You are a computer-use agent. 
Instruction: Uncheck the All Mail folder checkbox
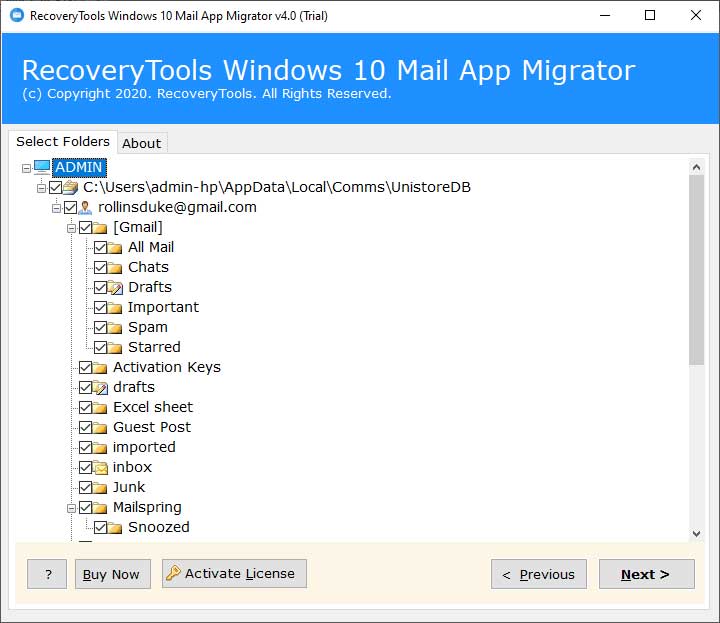click(100, 247)
